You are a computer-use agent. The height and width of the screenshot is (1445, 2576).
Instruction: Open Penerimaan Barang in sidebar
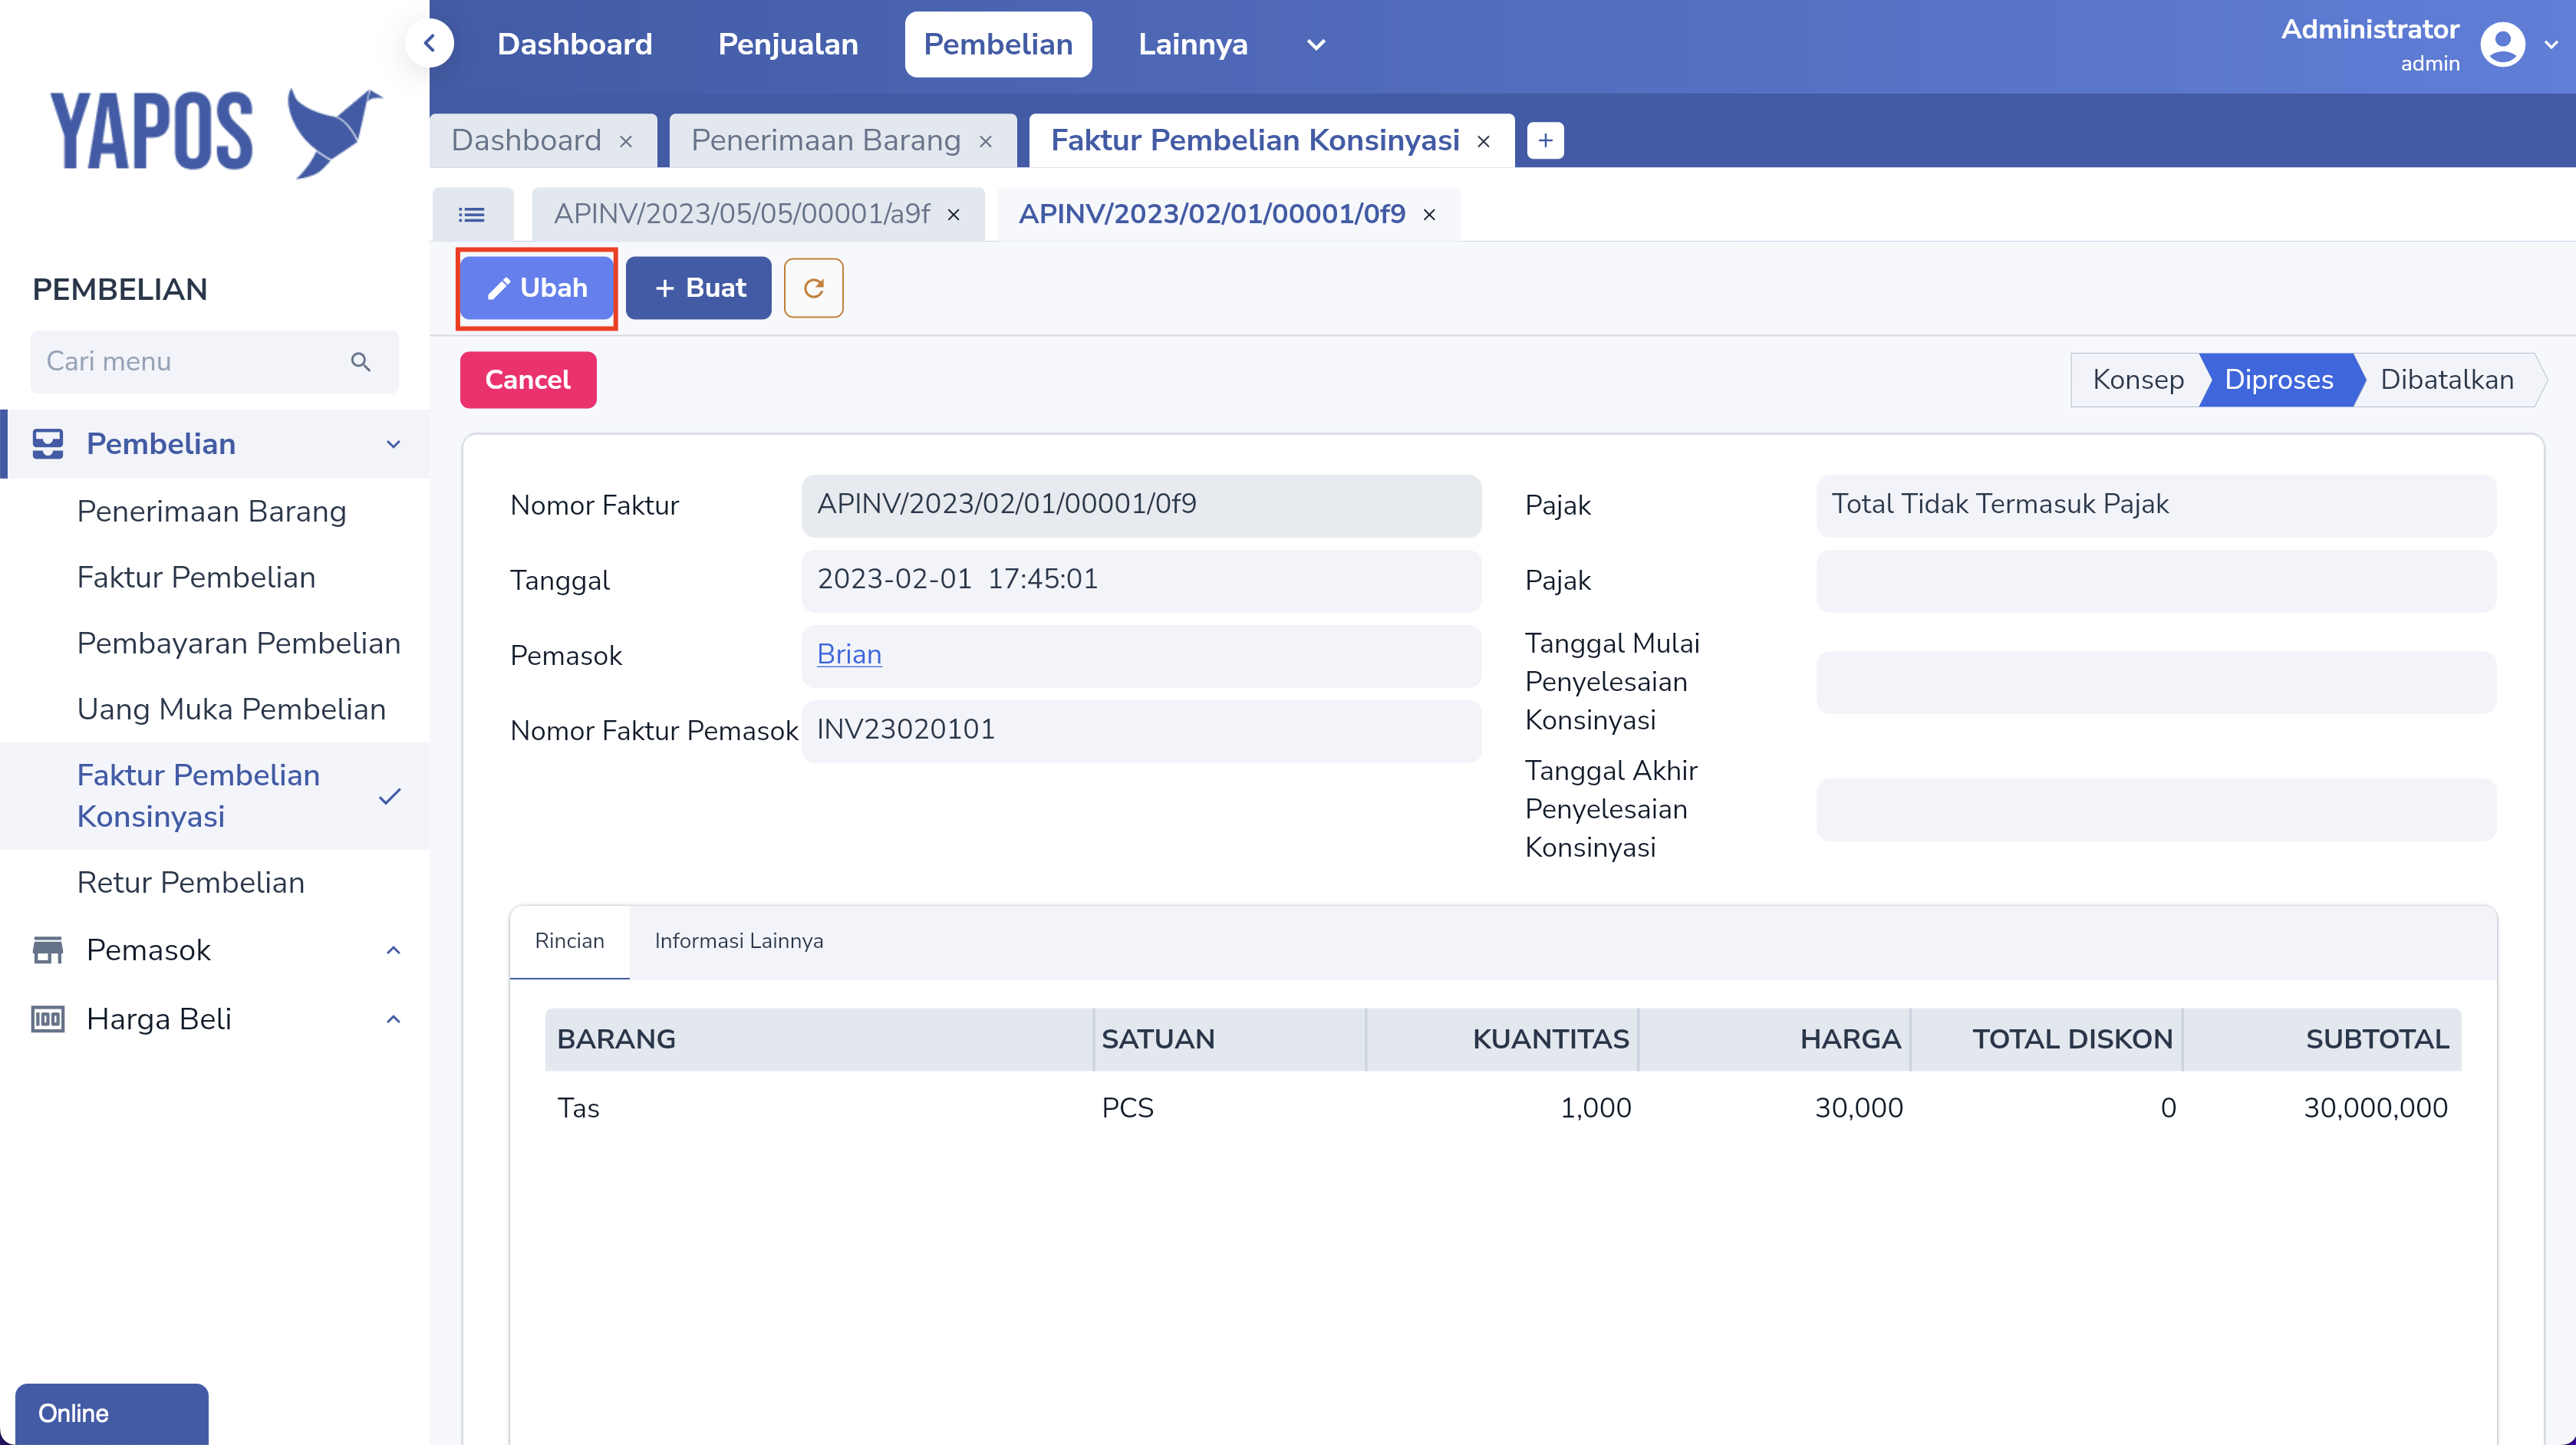point(212,512)
